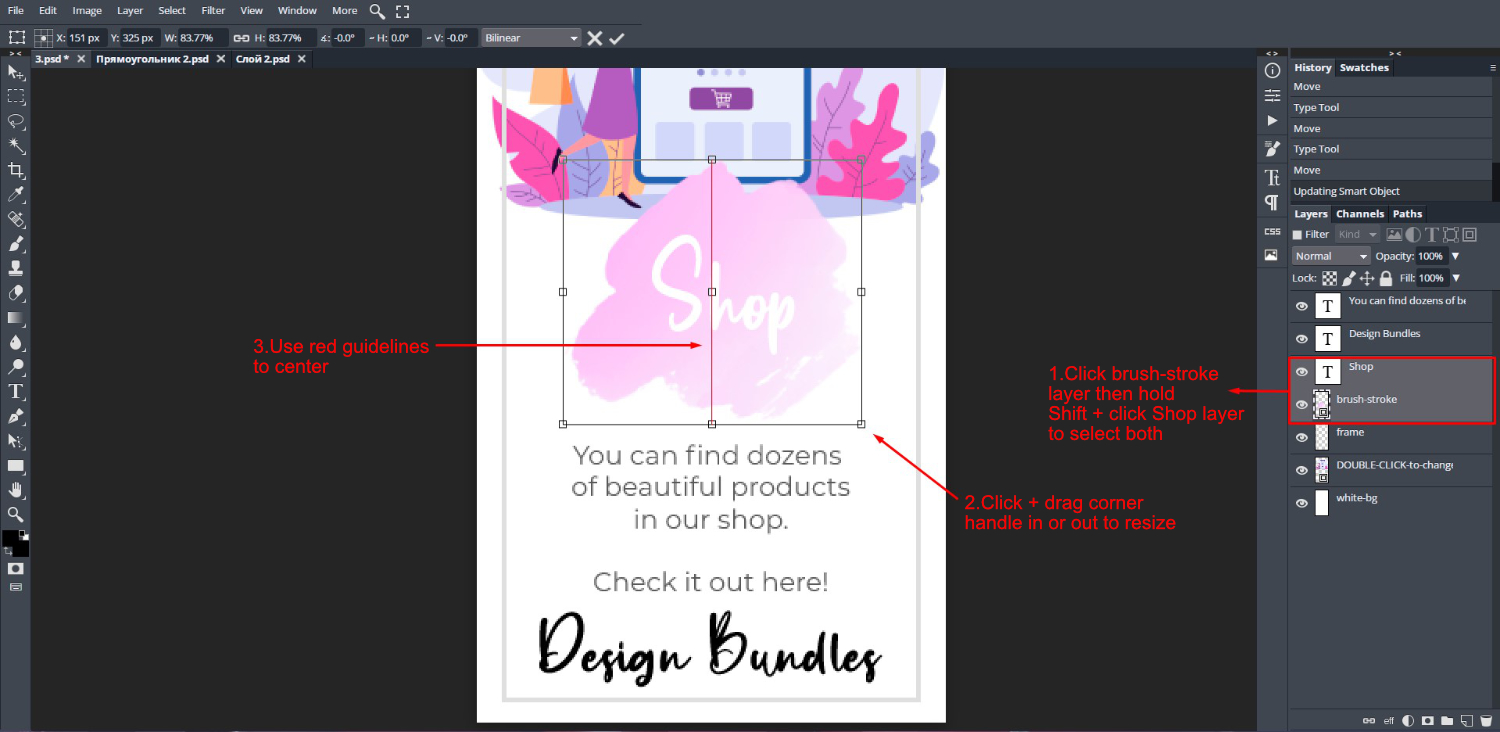Add a new adjustment layer

coord(1408,720)
